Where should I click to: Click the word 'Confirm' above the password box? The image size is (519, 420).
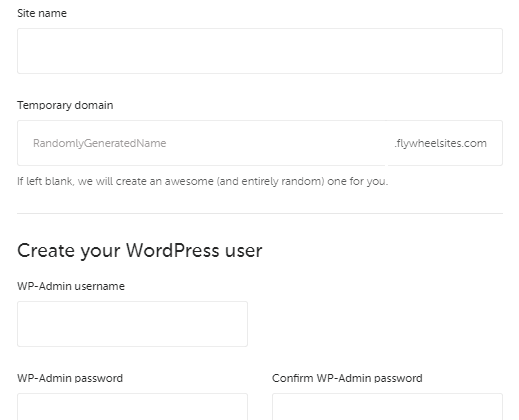point(292,378)
